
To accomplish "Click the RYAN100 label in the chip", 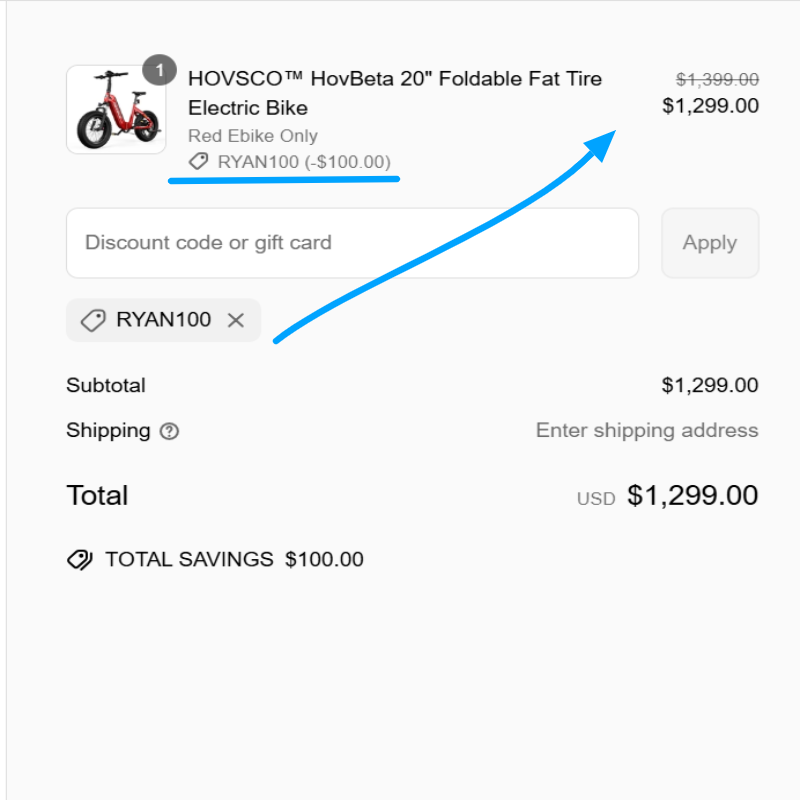I will pos(164,320).
